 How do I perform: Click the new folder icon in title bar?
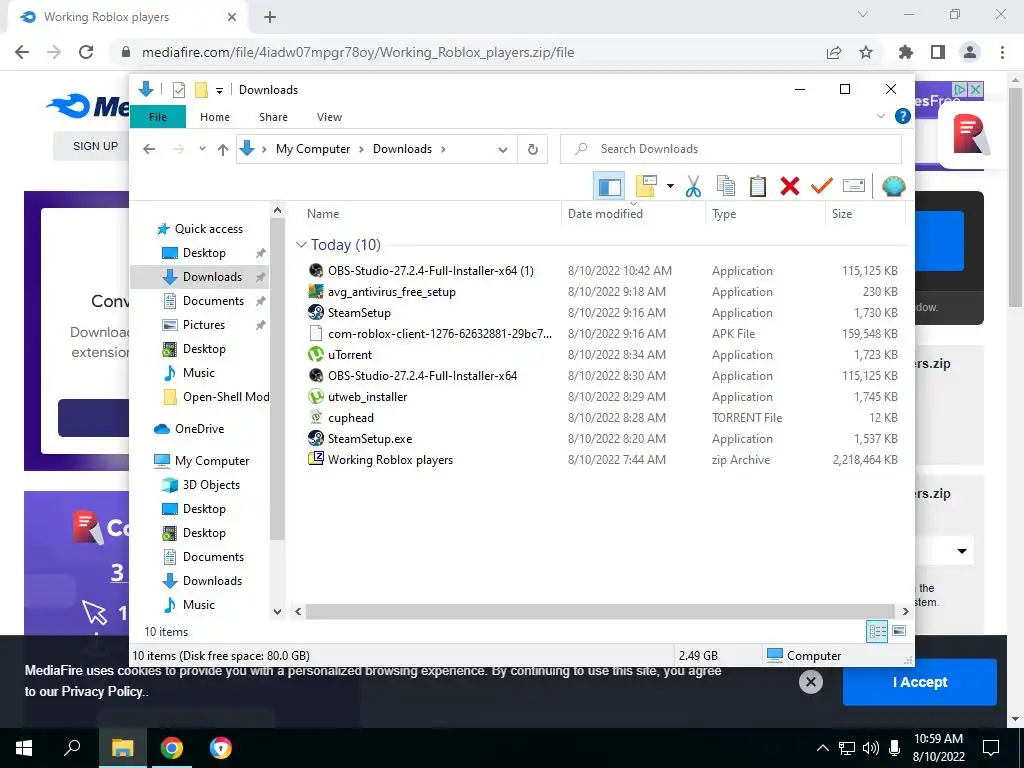pyautogui.click(x=201, y=89)
